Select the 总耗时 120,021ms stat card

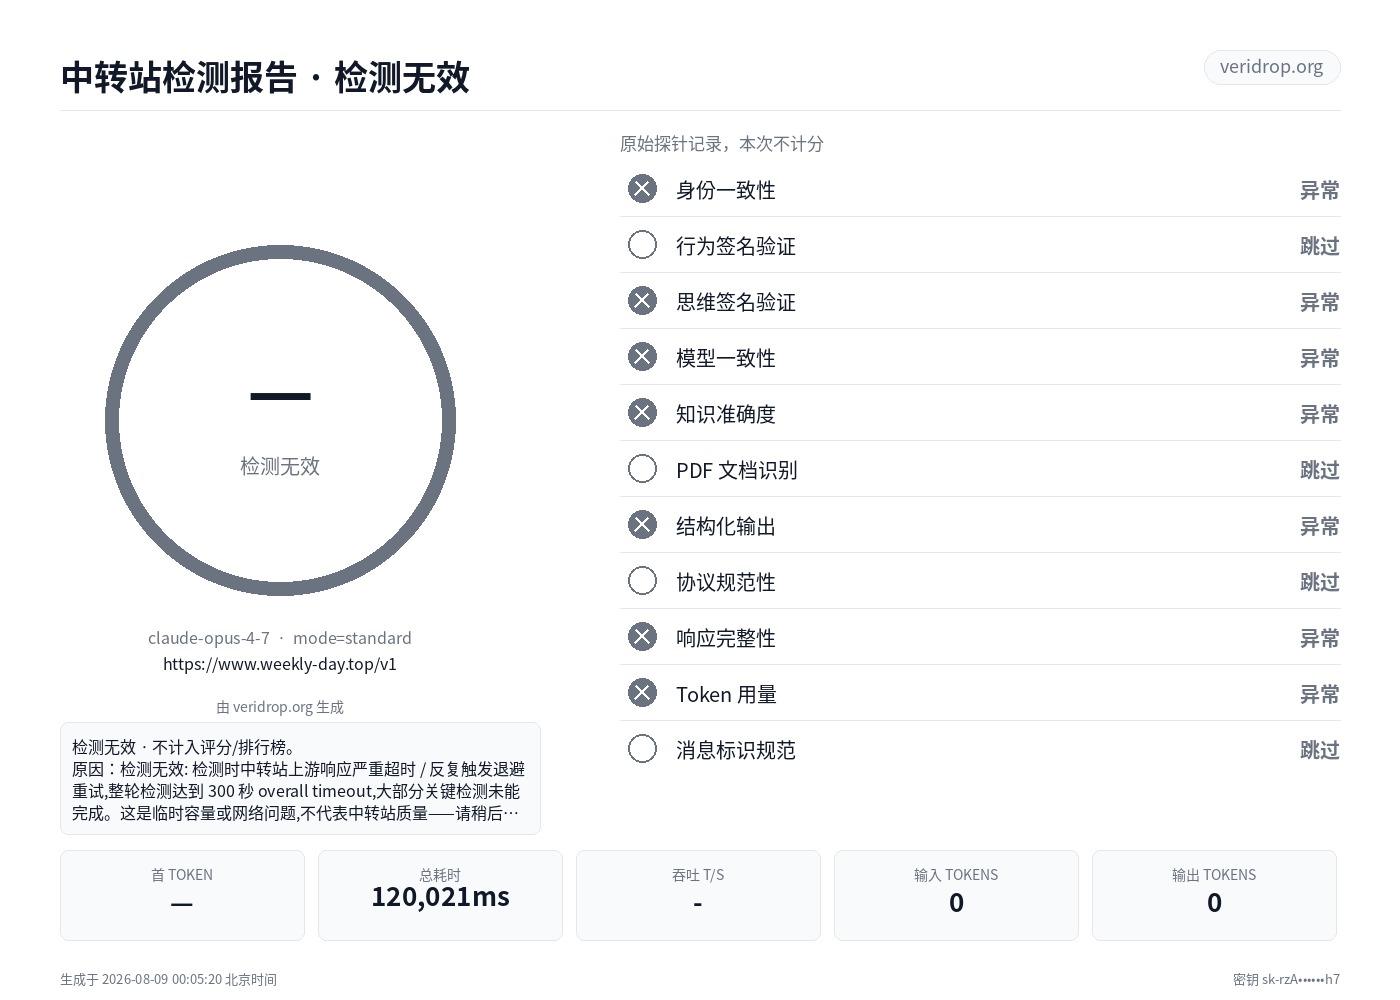[x=440, y=895]
